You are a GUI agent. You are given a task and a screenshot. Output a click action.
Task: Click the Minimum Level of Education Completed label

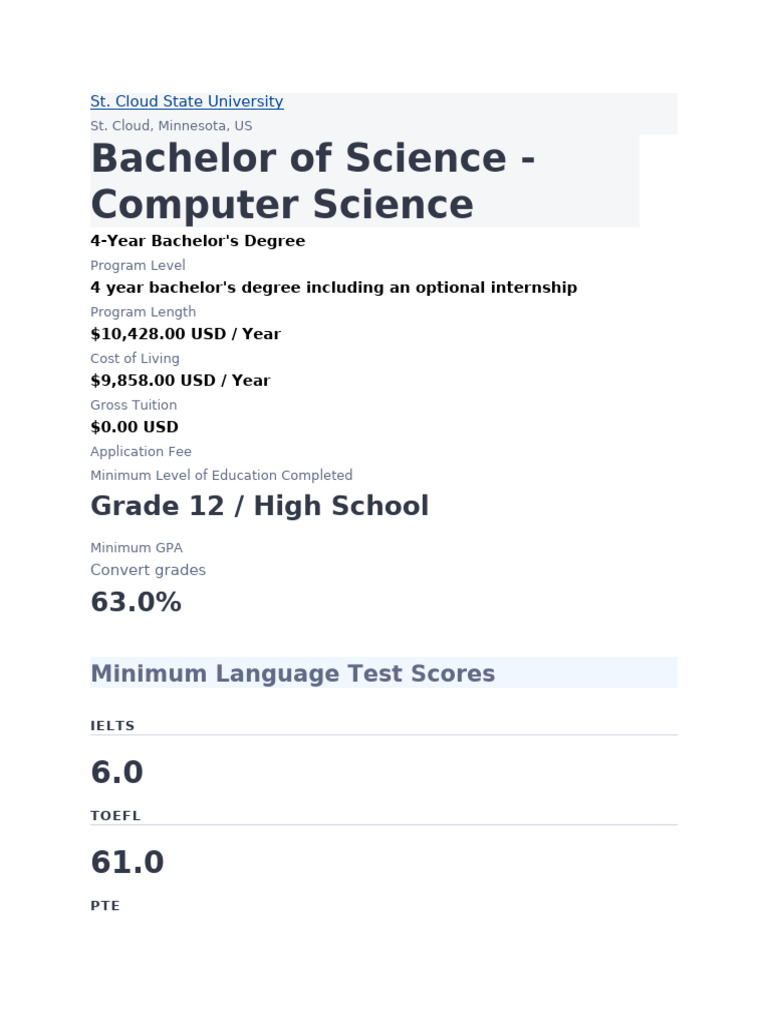point(221,476)
